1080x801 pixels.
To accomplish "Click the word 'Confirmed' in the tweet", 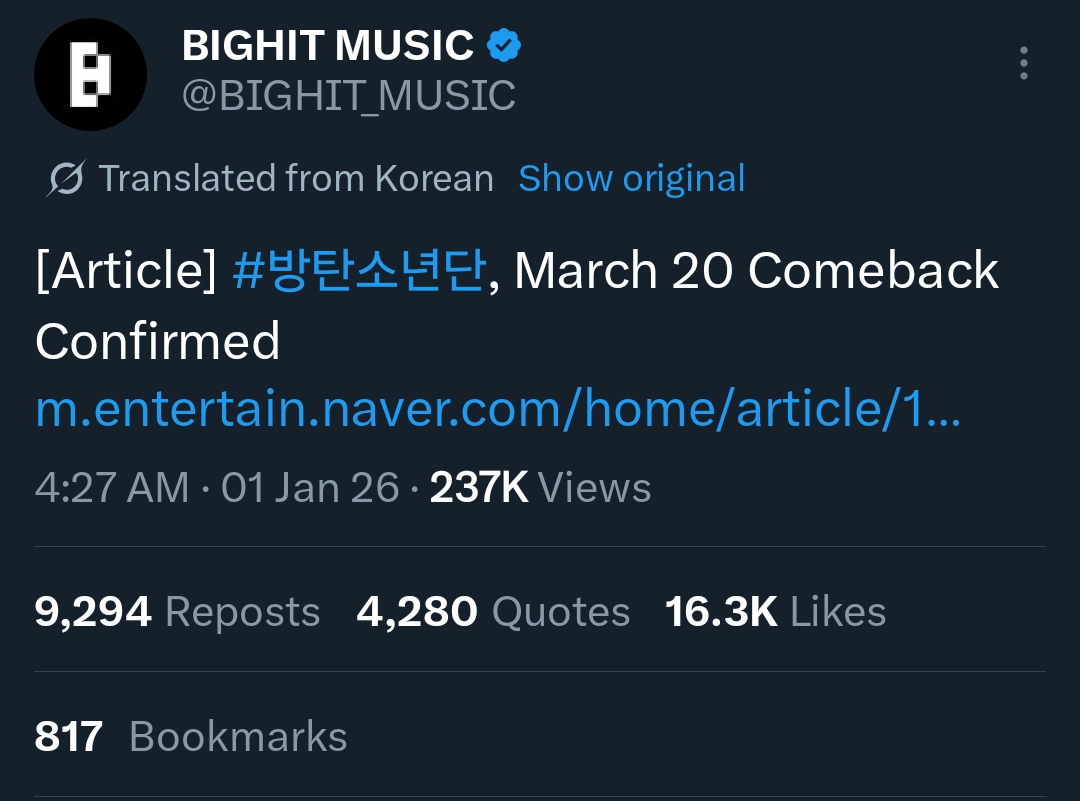I will click(x=157, y=342).
